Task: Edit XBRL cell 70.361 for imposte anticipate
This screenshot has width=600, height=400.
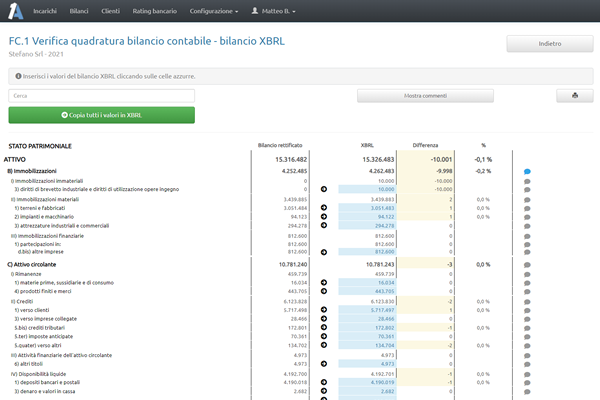Action: pos(367,336)
